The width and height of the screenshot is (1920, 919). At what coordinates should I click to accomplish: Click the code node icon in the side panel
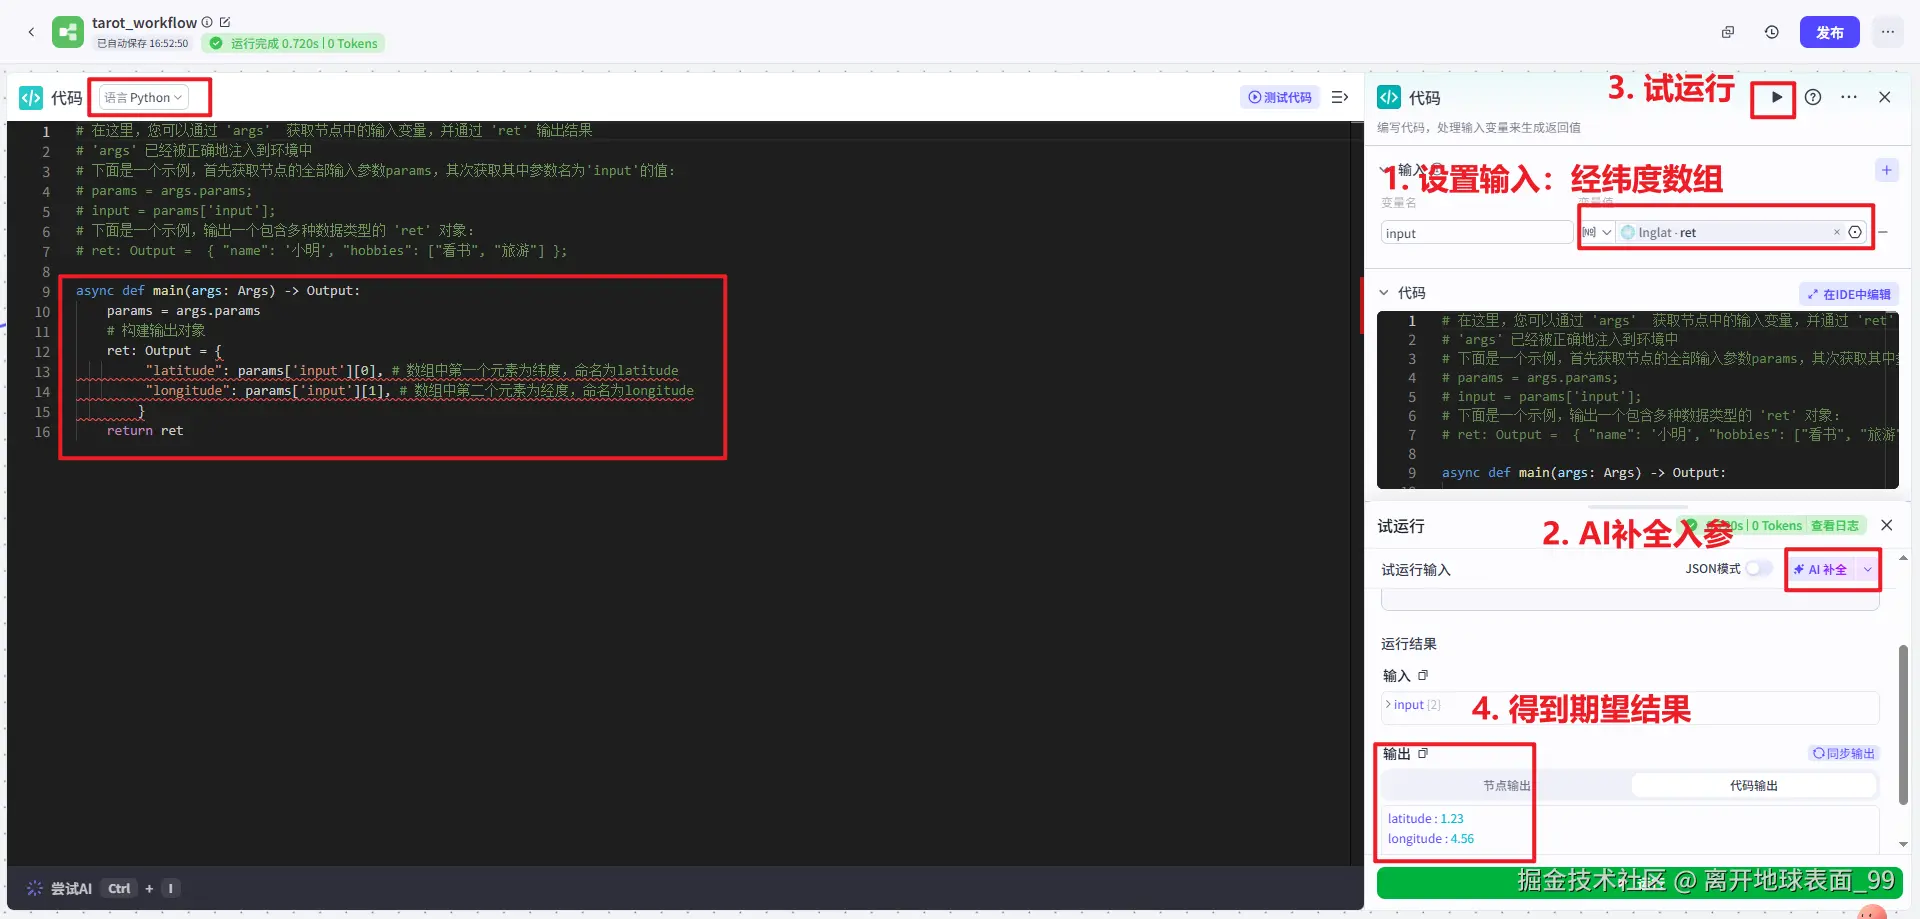click(1389, 97)
